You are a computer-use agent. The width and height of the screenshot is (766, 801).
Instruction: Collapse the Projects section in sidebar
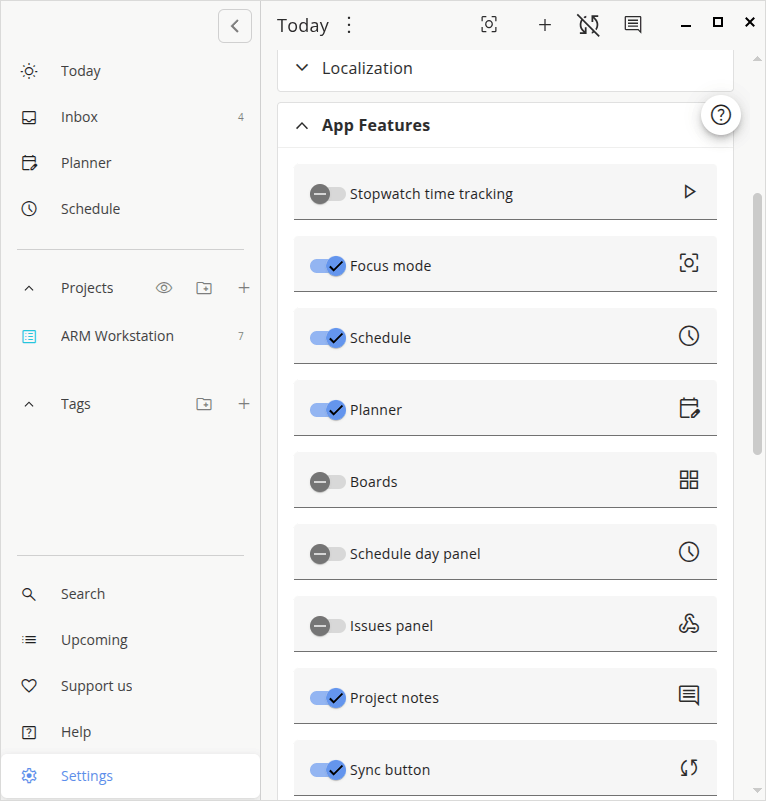tap(28, 287)
